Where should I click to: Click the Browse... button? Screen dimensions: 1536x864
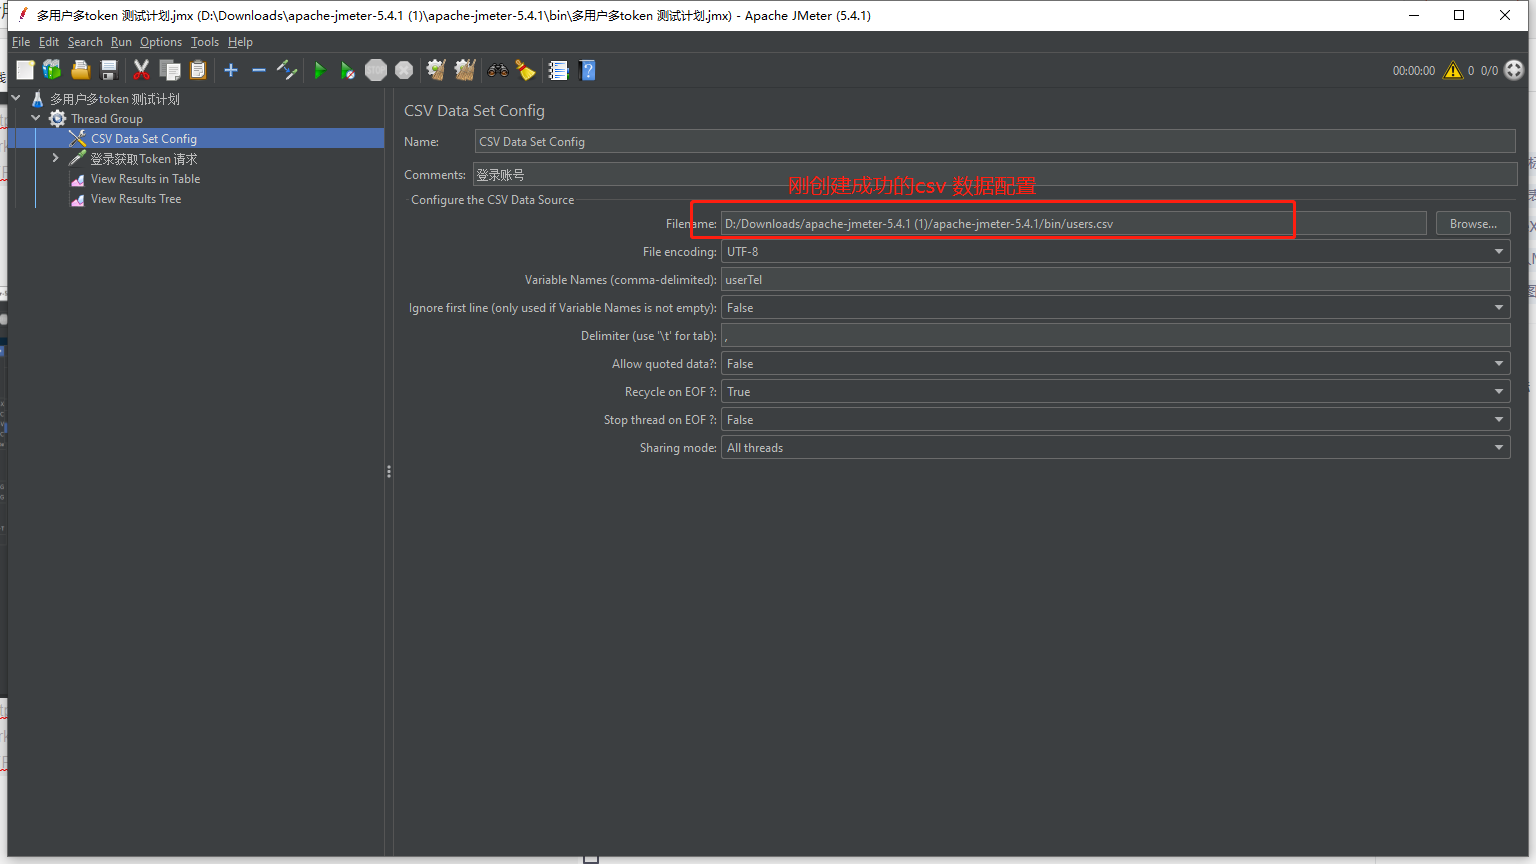coord(1473,224)
